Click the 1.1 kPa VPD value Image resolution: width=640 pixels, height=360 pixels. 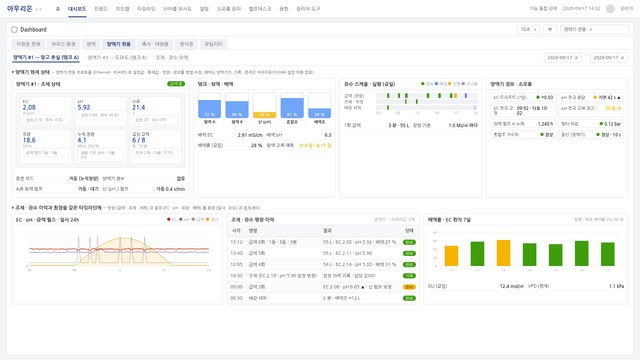click(x=616, y=286)
